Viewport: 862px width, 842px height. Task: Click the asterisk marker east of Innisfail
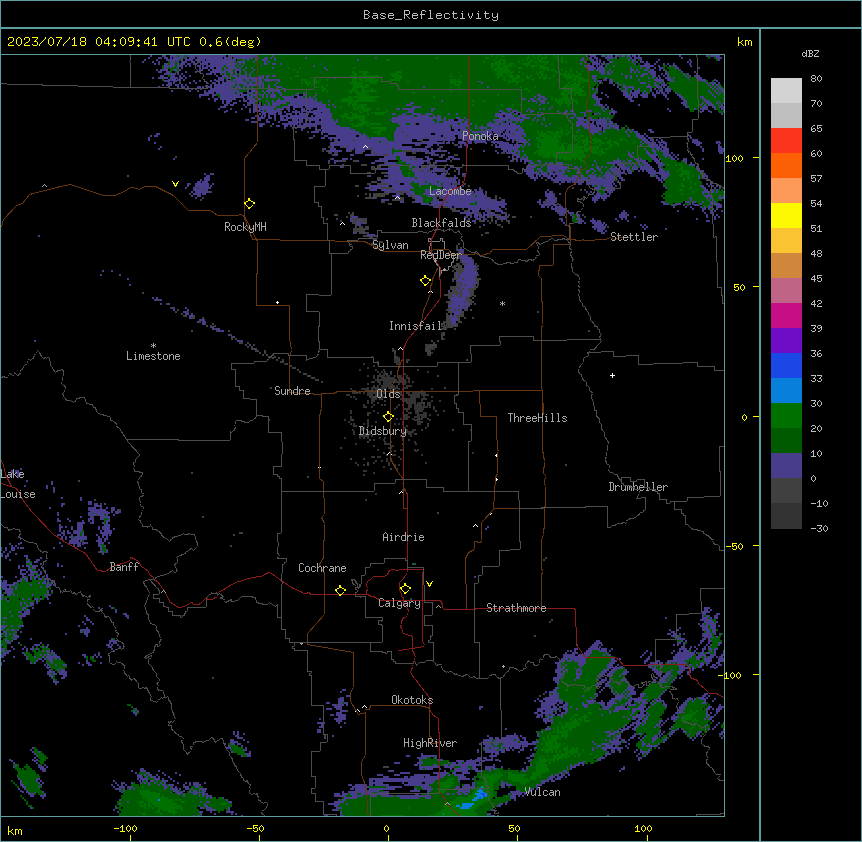502,303
